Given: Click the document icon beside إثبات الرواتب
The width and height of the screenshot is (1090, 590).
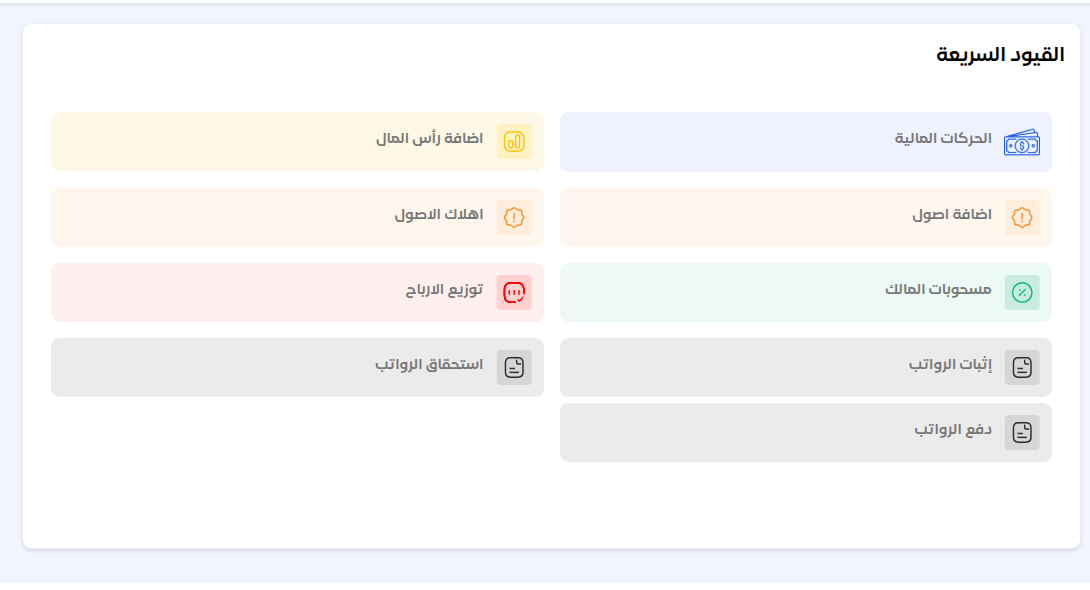Looking at the screenshot, I should [x=1022, y=367].
